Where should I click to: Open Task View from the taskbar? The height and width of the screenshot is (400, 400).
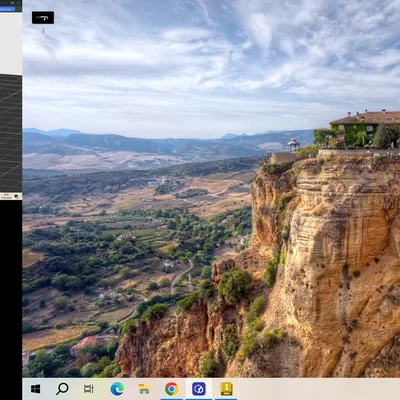[x=89, y=389]
